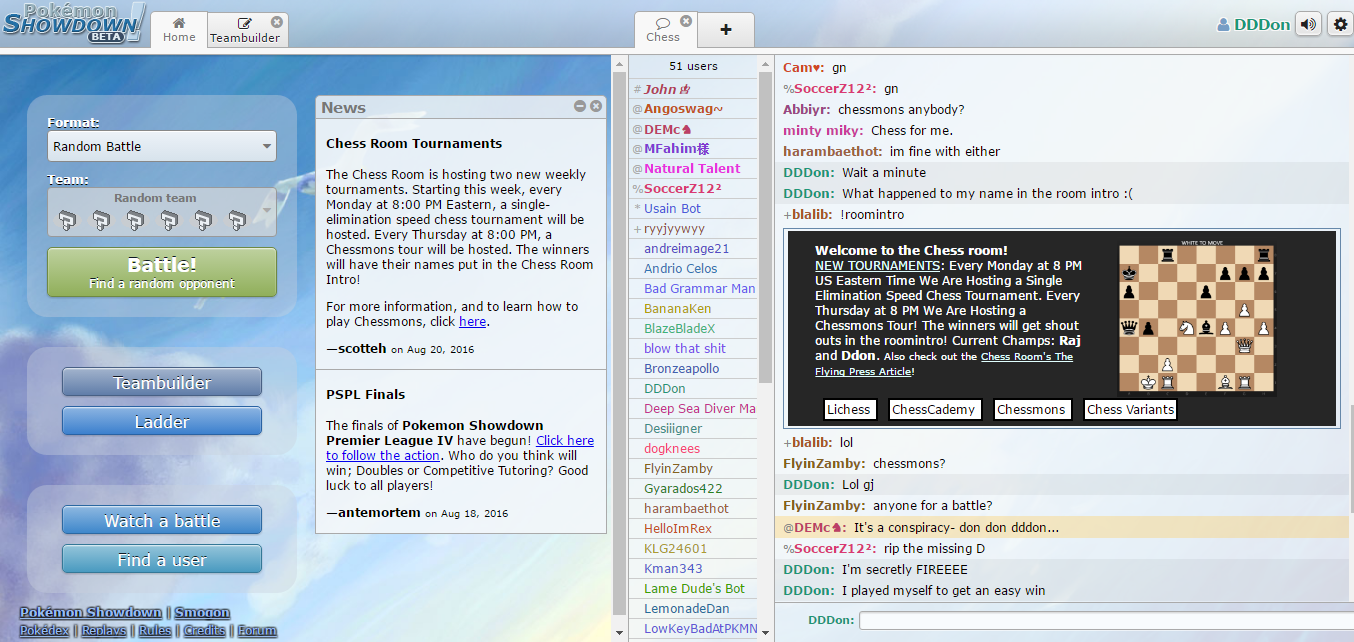1354x642 pixels.
Task: Click the Battle! find opponent button
Action: (x=162, y=272)
